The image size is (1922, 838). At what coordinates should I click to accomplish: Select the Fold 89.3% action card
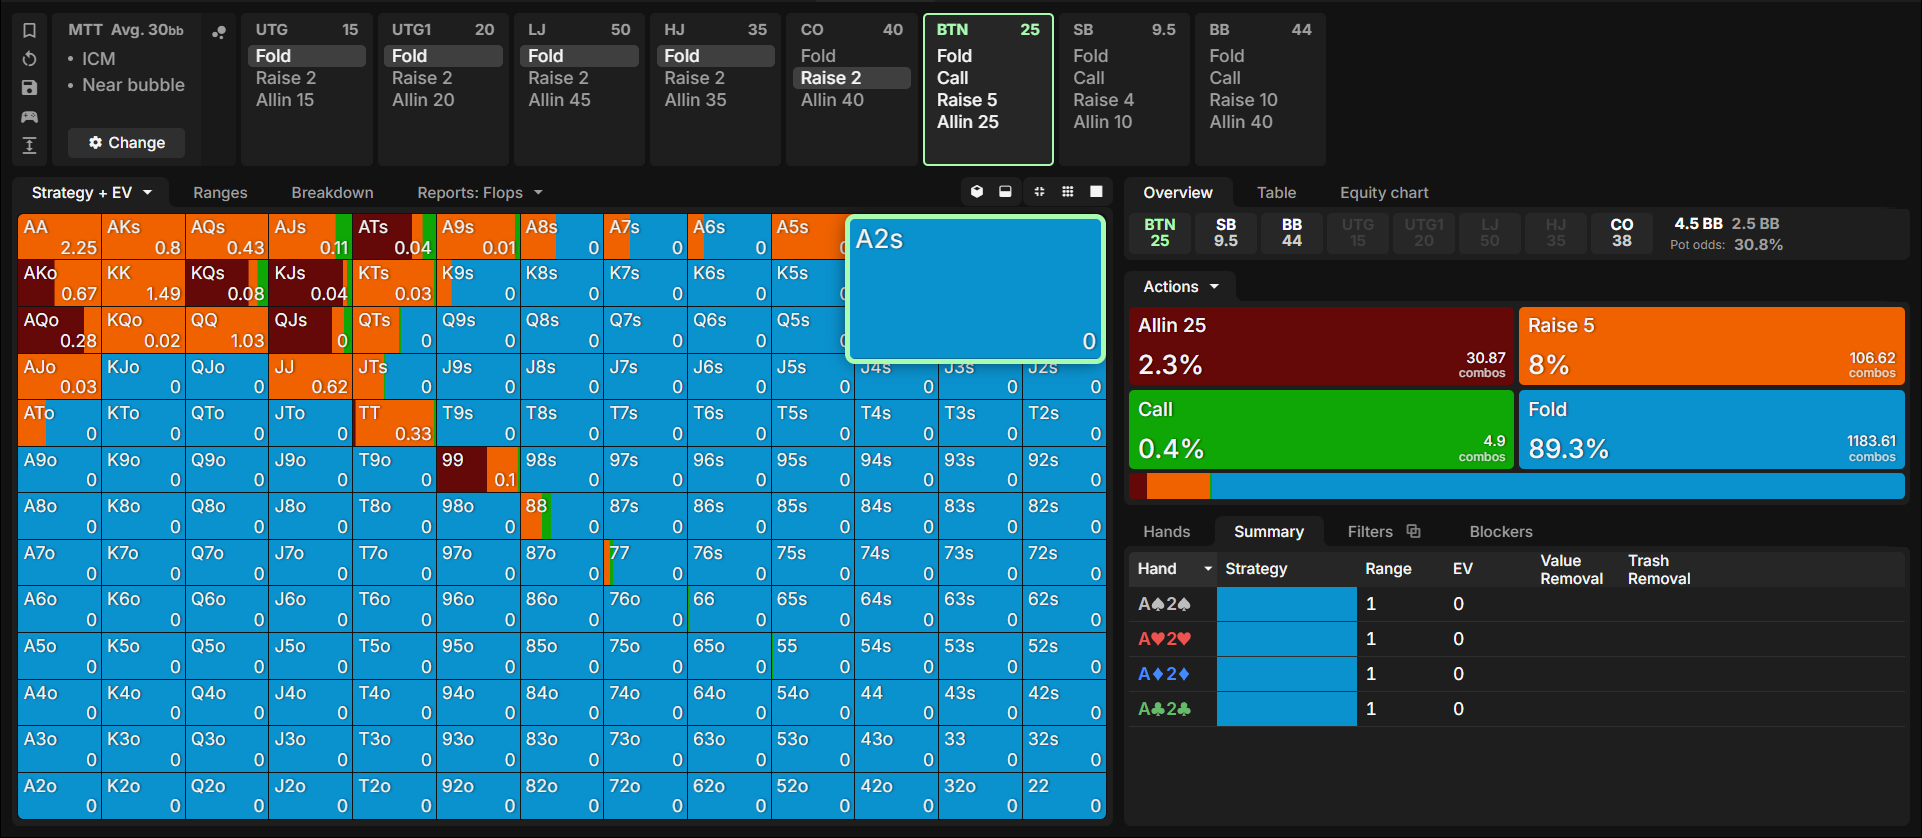coord(1712,430)
